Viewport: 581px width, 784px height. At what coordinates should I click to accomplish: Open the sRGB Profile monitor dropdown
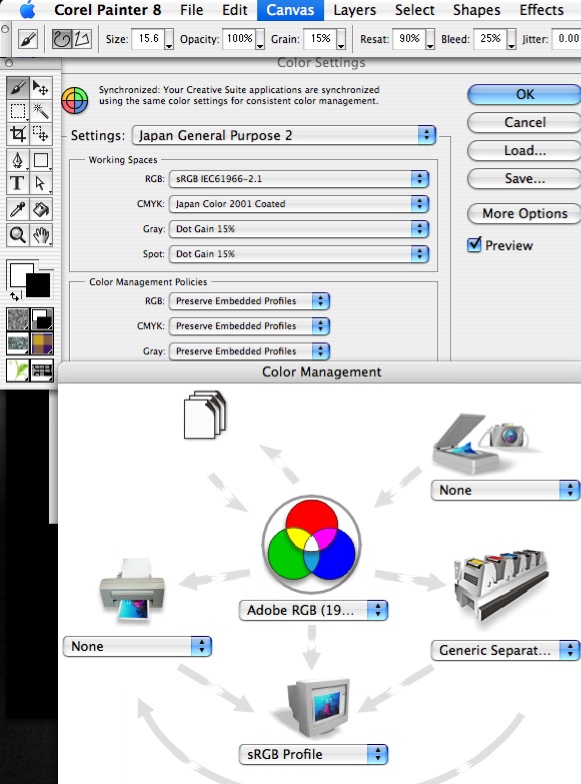point(314,754)
